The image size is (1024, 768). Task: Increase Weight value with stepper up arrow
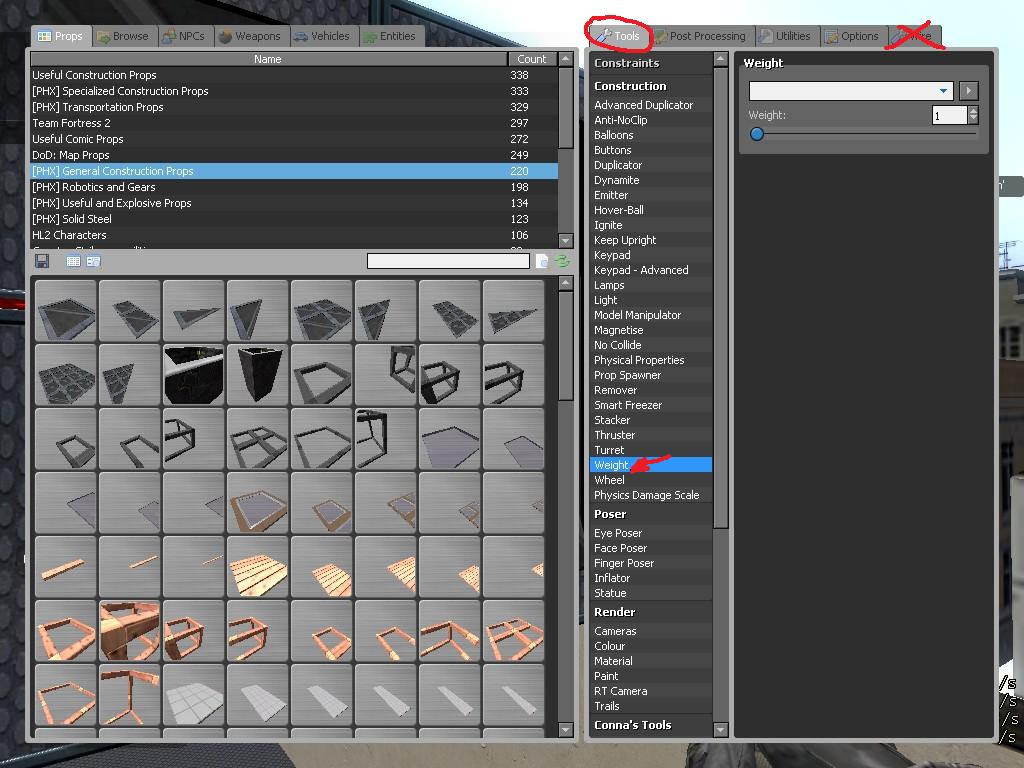click(973, 111)
